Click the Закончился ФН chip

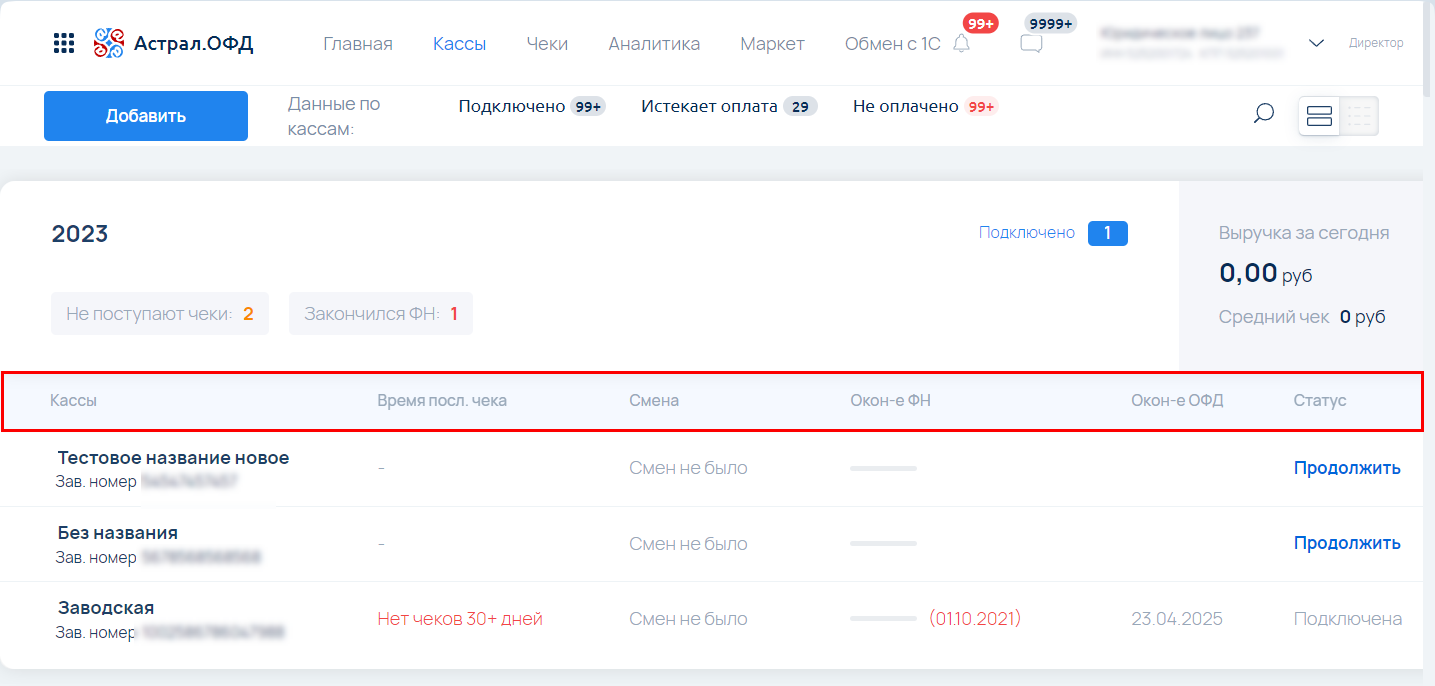(380, 314)
